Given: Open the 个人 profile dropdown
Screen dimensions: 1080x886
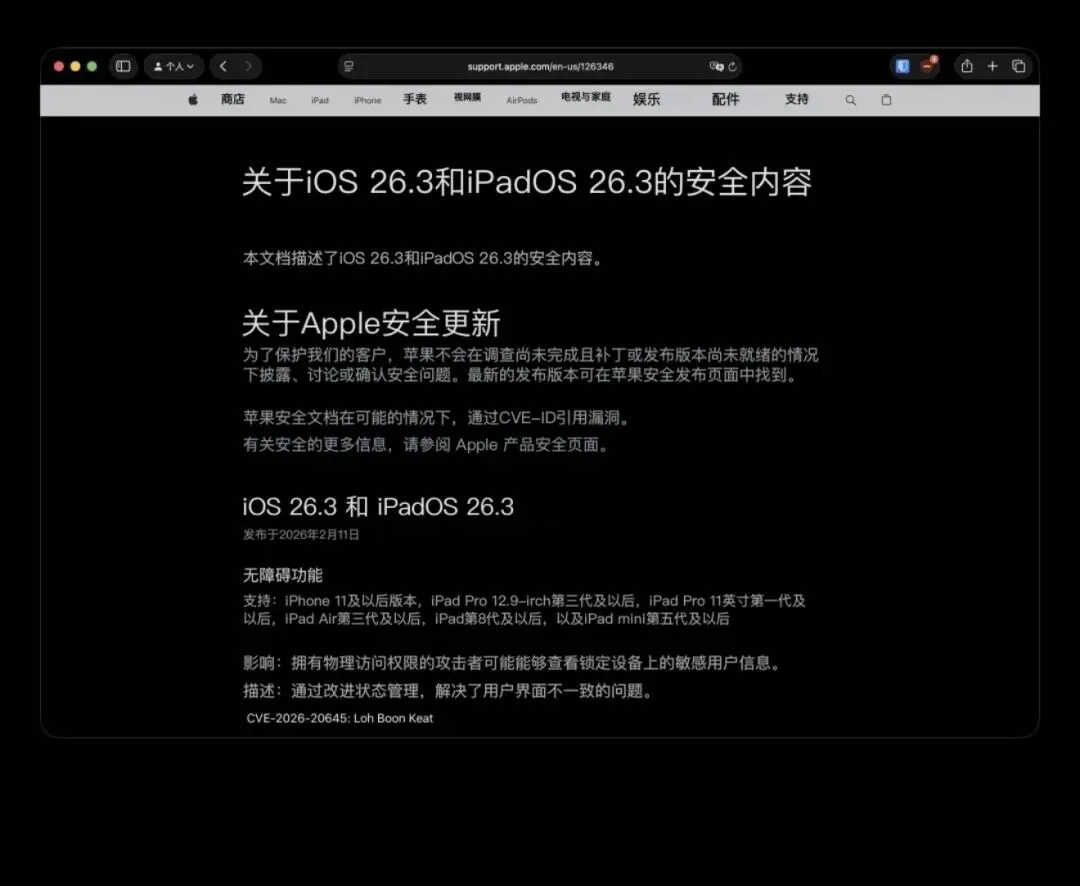Looking at the screenshot, I should [174, 66].
